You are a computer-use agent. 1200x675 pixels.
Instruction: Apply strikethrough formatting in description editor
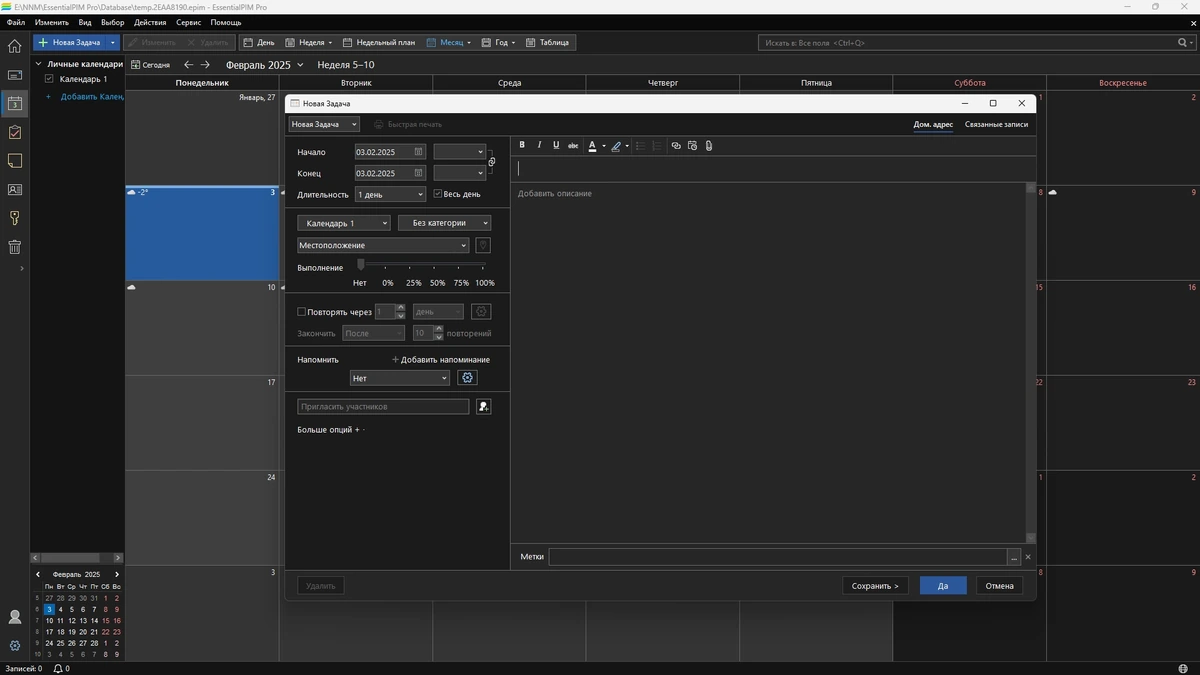(573, 145)
